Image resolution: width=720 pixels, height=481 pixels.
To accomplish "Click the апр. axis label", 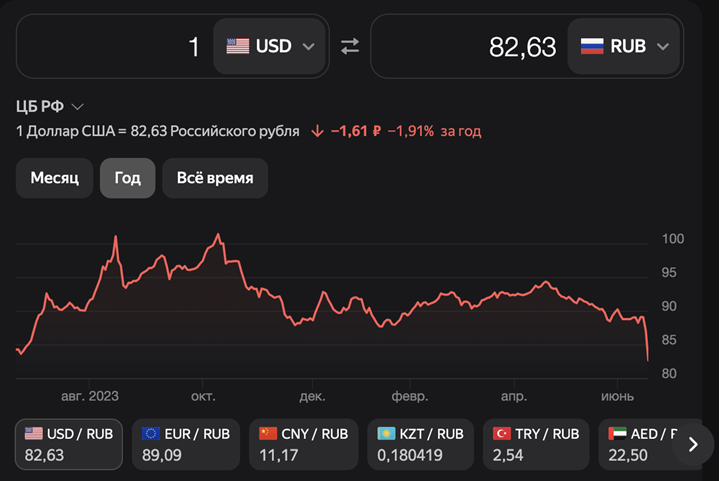I will pyautogui.click(x=514, y=396).
